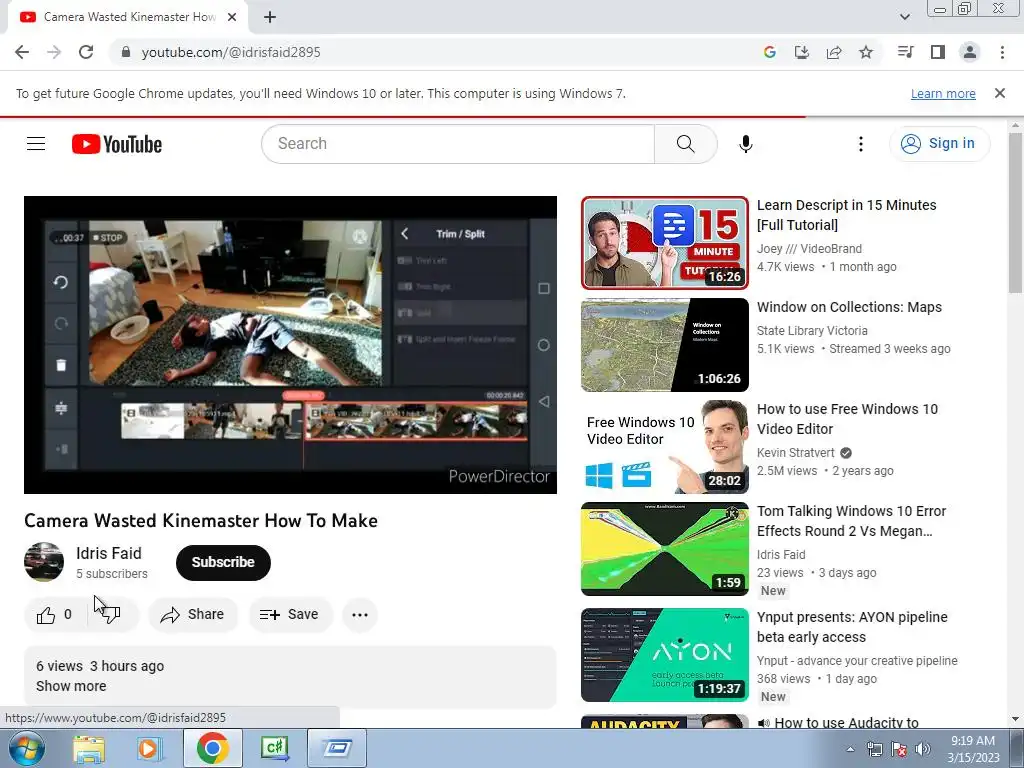Click Chrome icon in the taskbar

click(212, 748)
